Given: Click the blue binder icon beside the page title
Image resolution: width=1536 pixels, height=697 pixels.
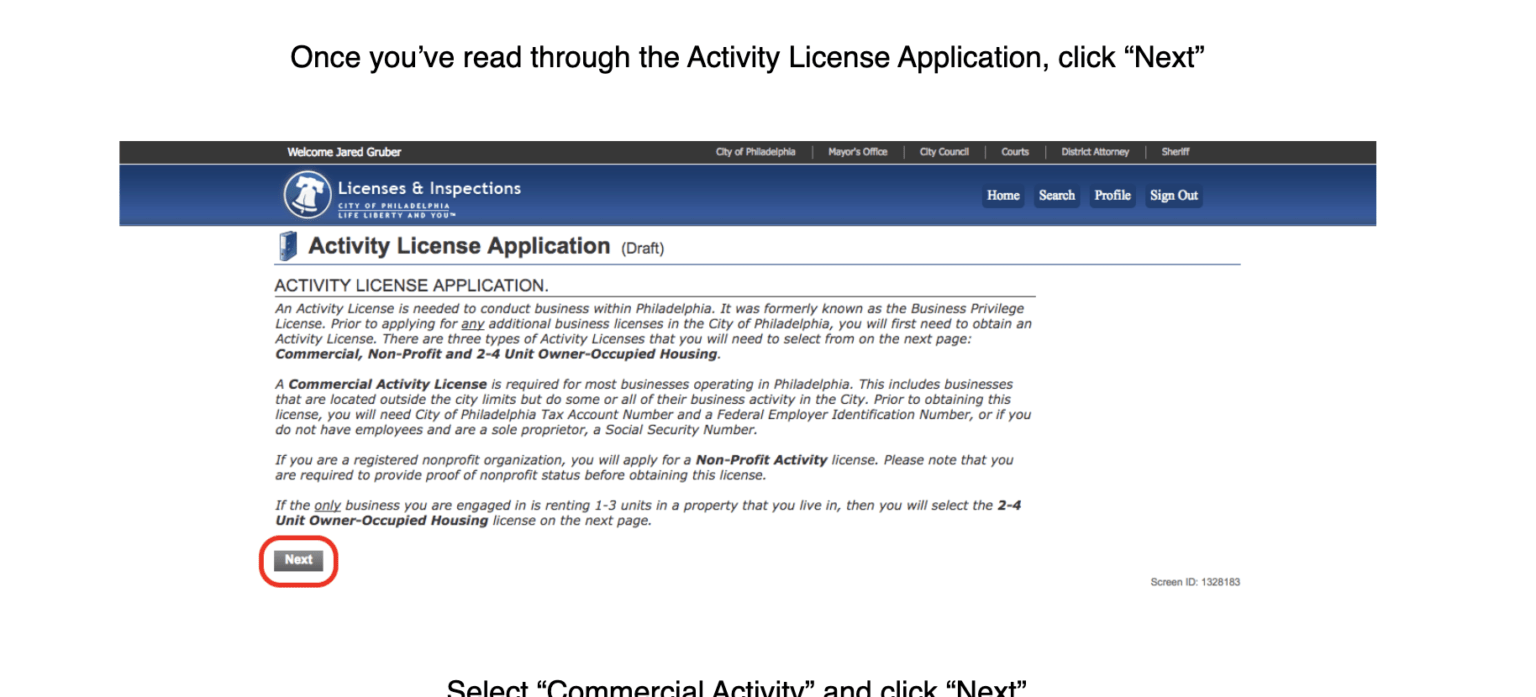Looking at the screenshot, I should click(x=288, y=245).
